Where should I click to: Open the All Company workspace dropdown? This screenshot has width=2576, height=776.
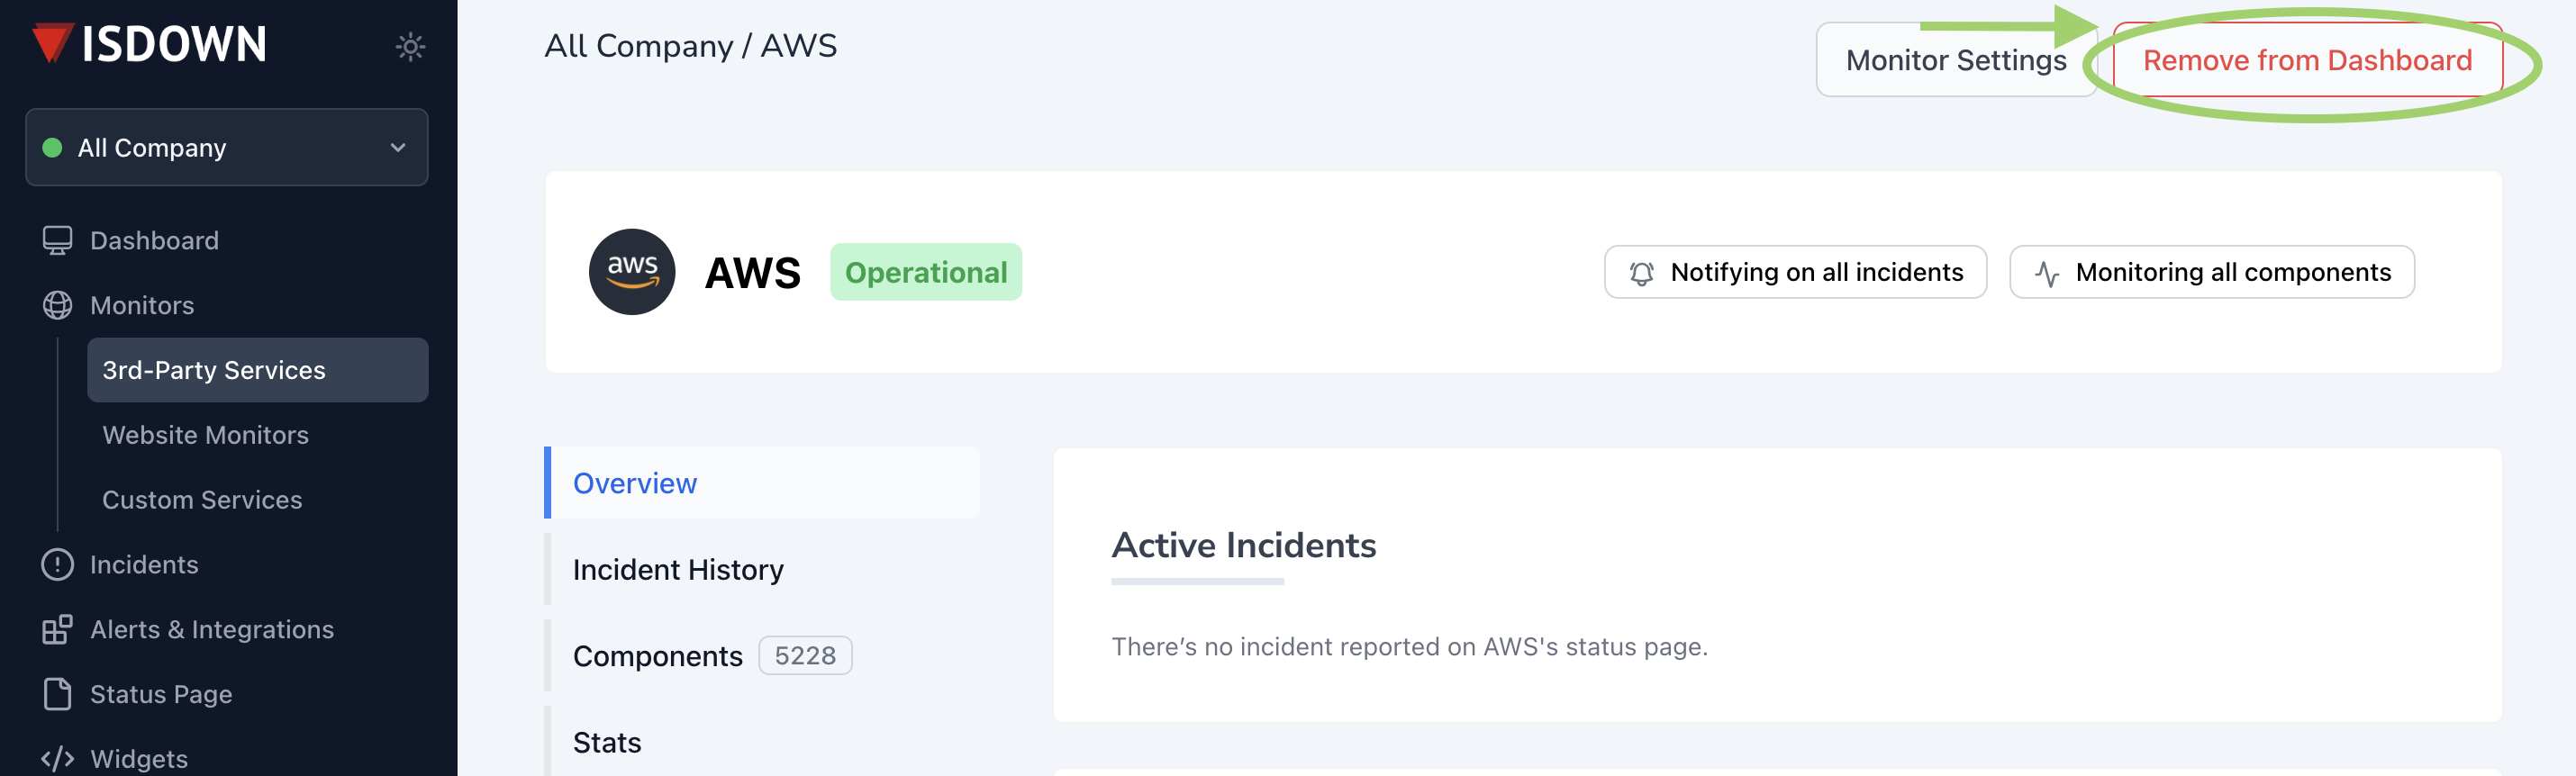pos(227,148)
